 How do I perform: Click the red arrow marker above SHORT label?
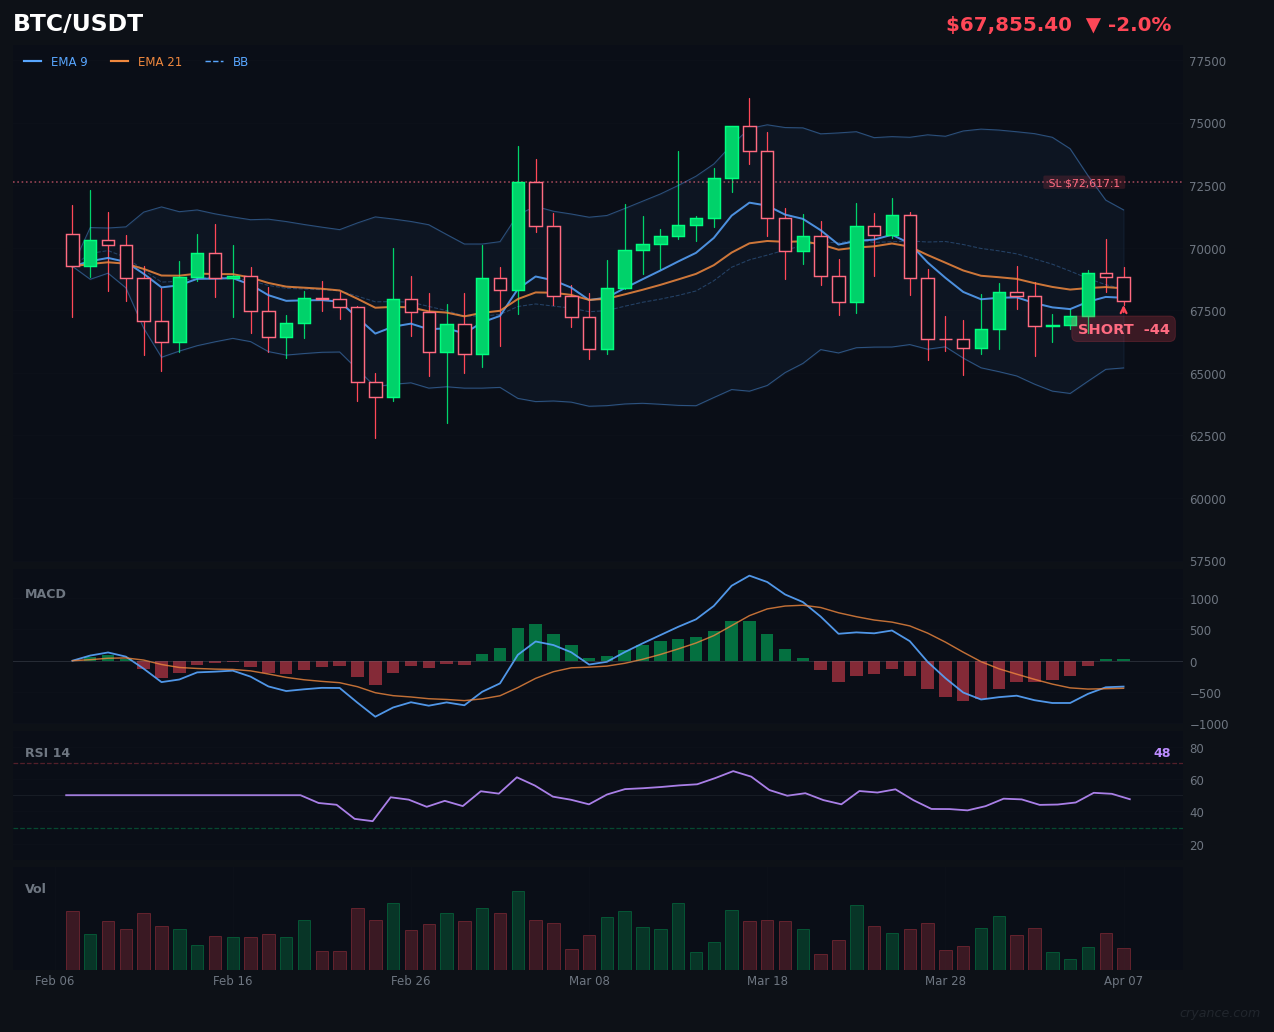tap(1123, 310)
